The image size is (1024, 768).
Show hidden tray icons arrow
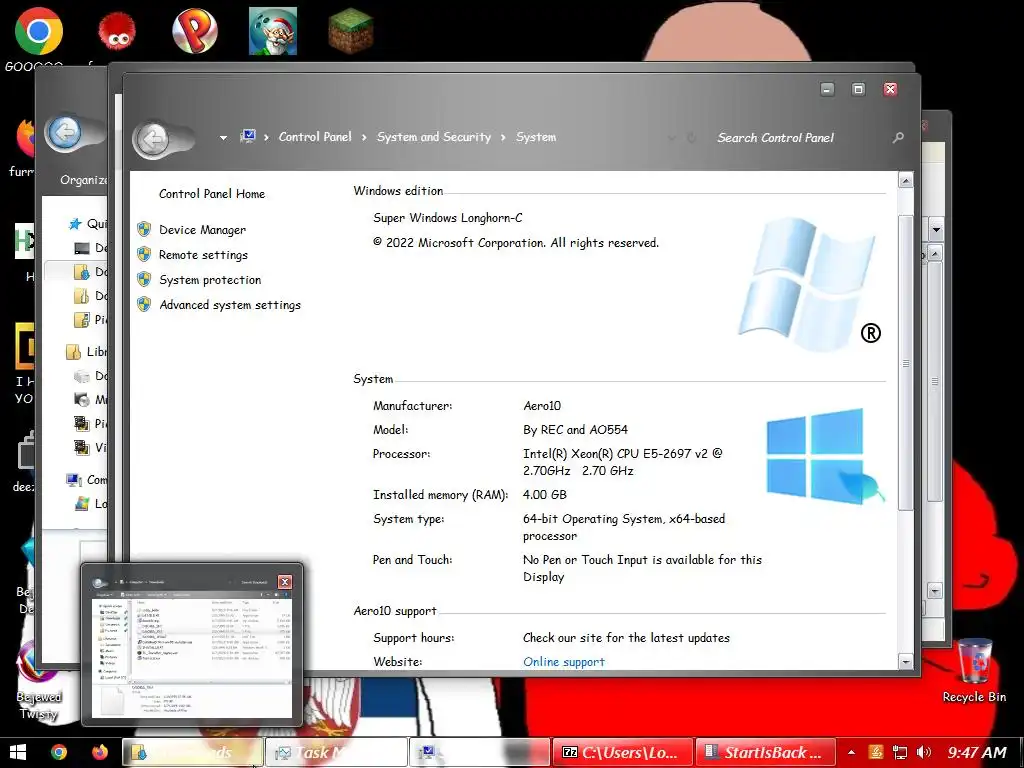[x=851, y=753]
